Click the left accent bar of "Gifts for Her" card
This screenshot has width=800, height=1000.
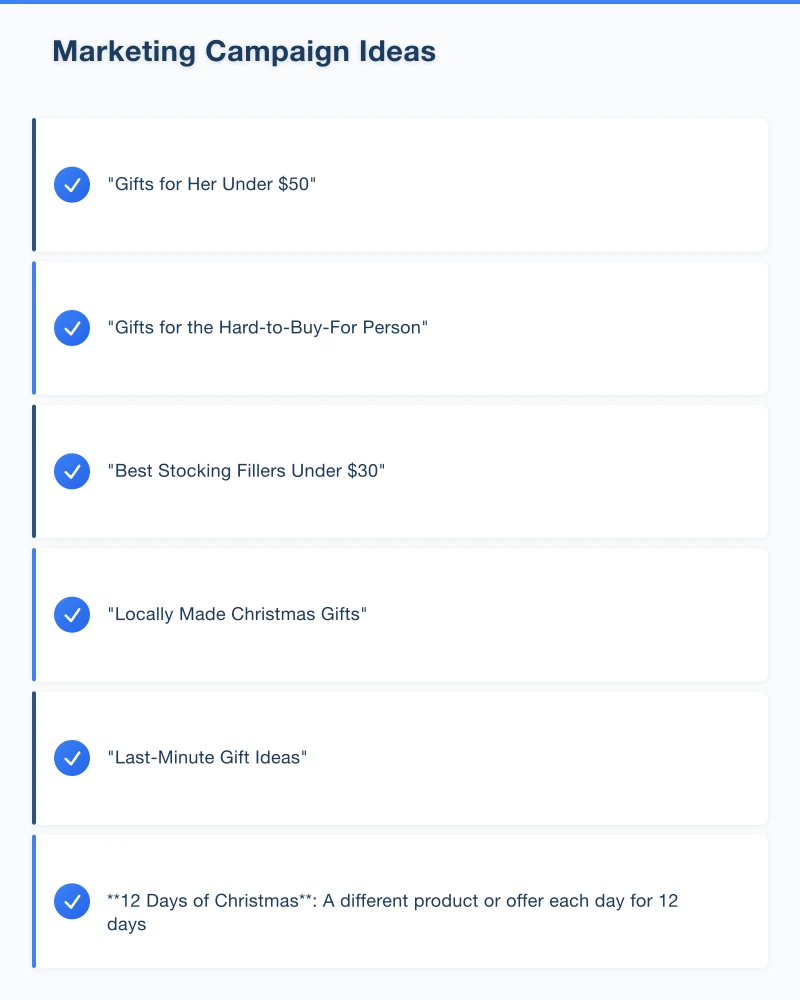coord(34,185)
